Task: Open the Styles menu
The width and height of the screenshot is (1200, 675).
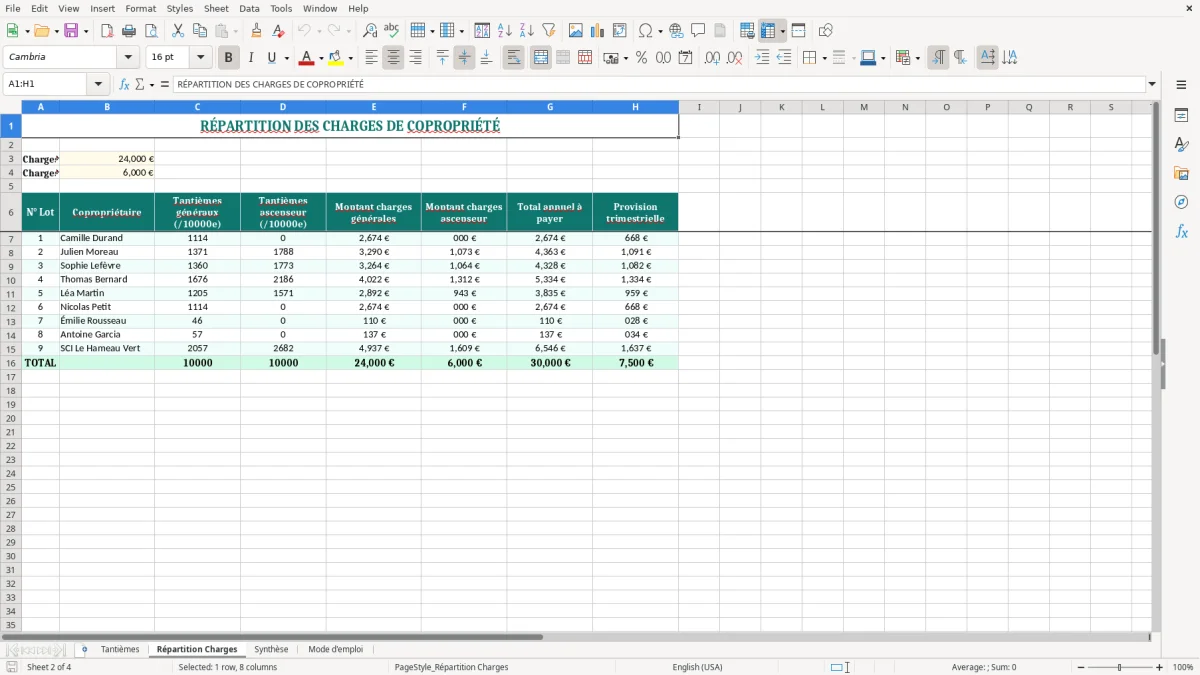Action: [180, 8]
